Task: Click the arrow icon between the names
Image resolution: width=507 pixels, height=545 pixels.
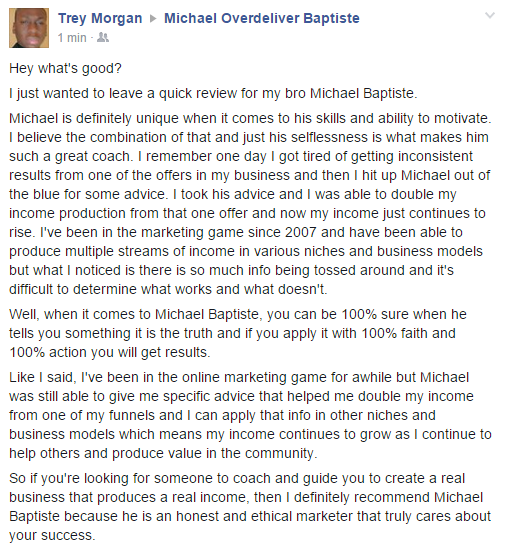Action: [153, 19]
